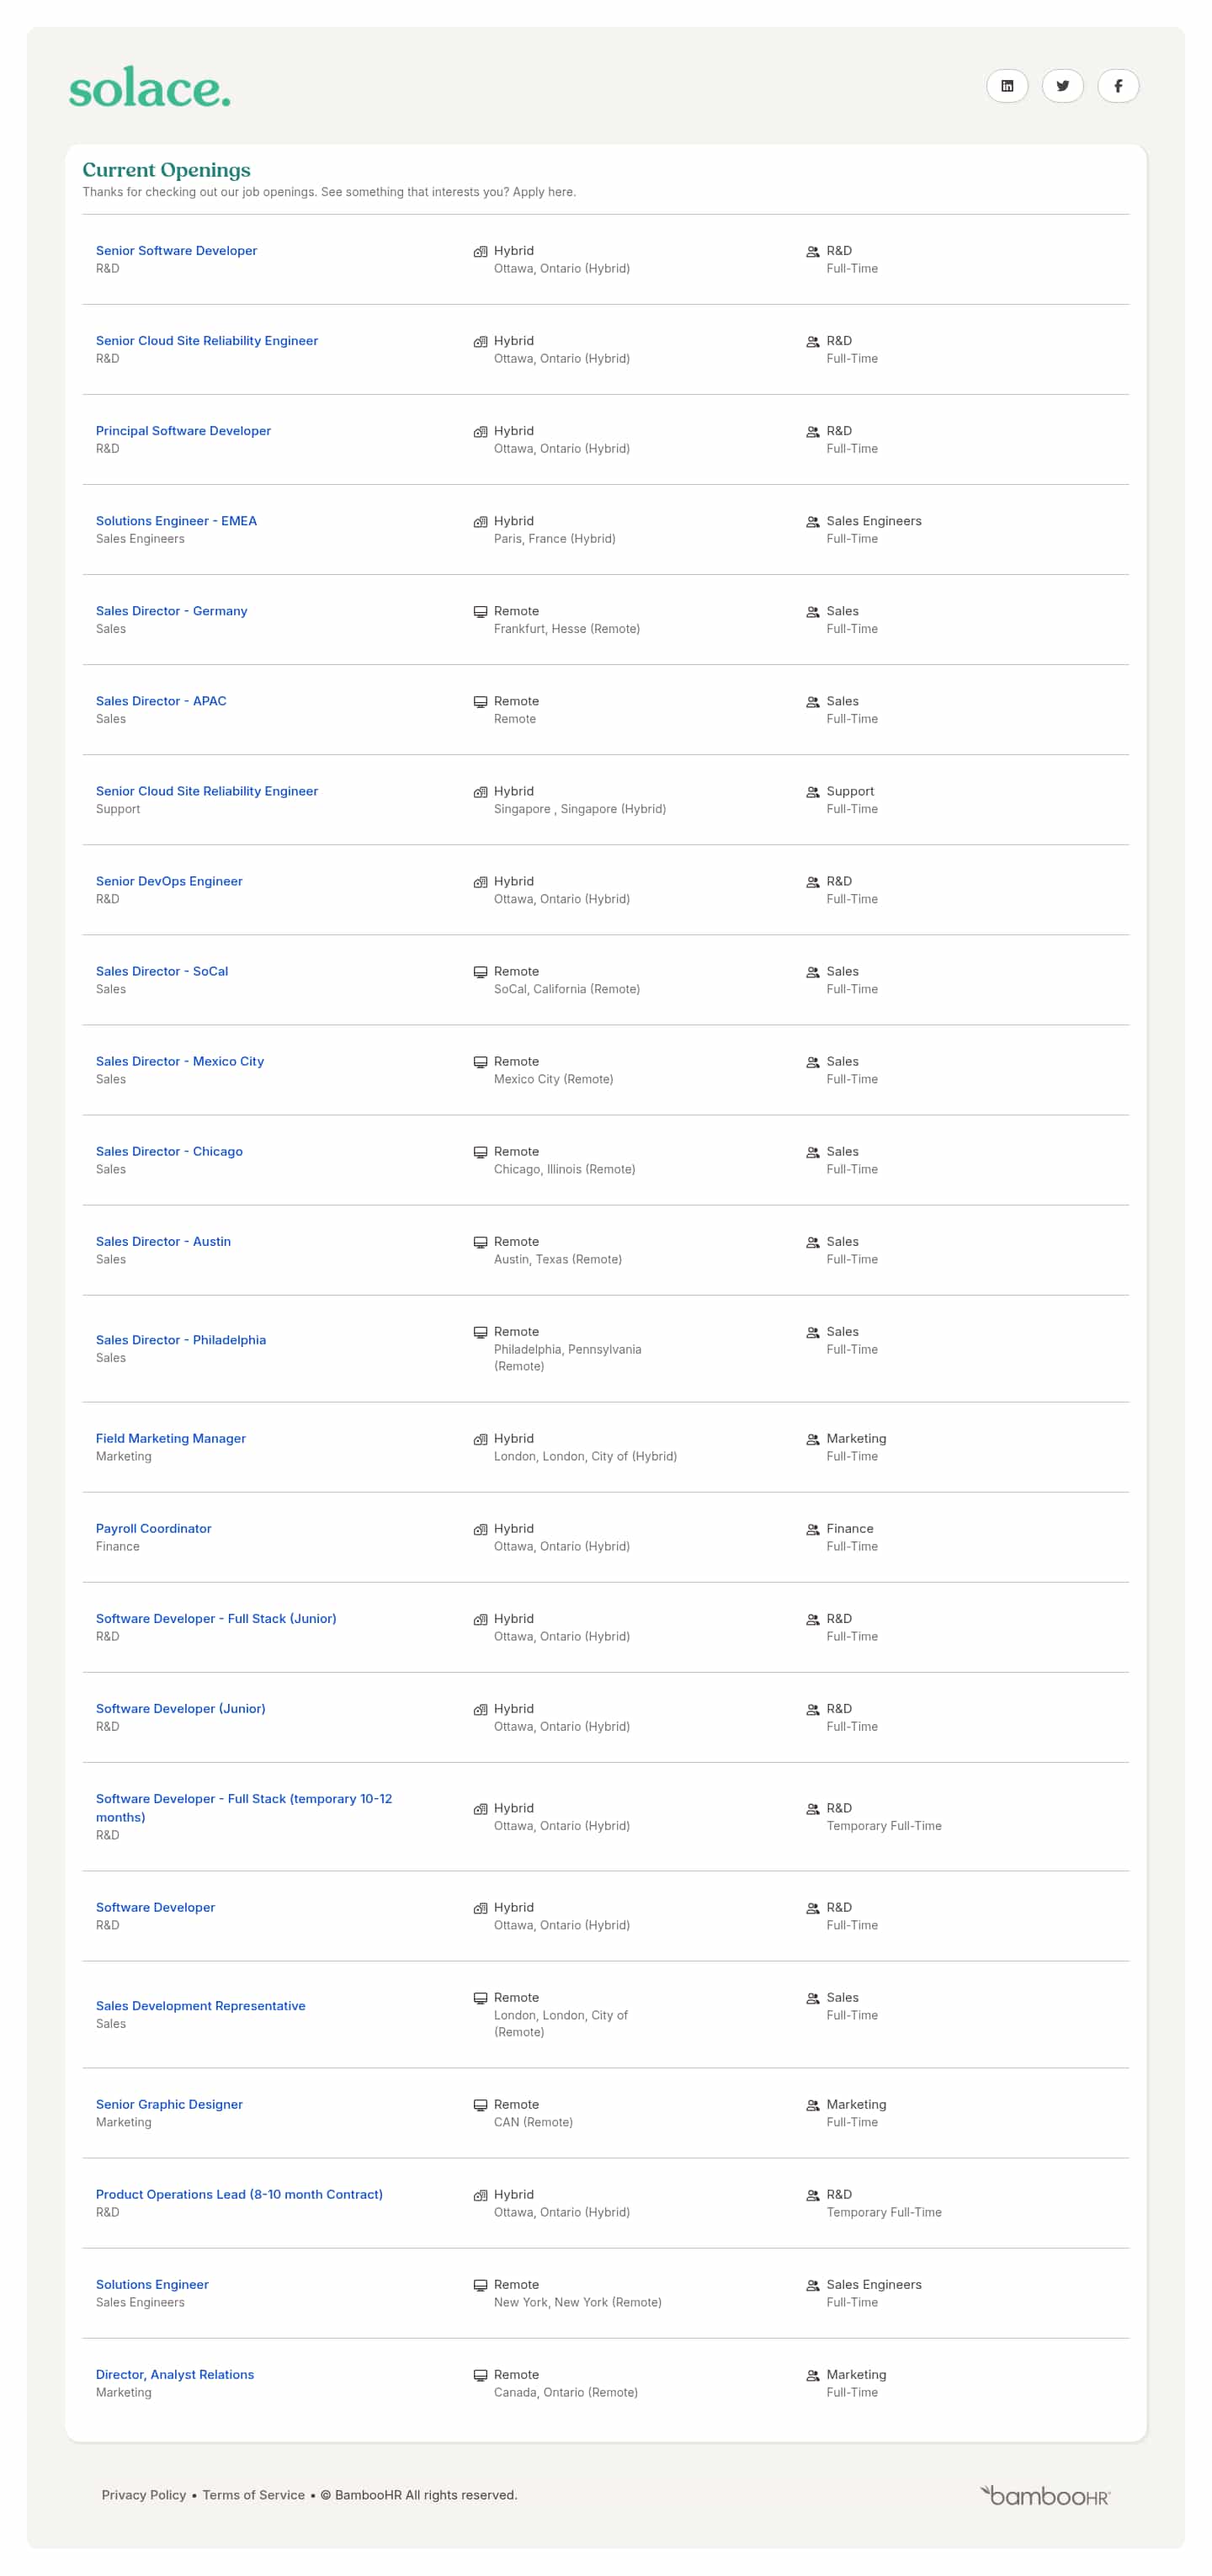The height and width of the screenshot is (2576, 1212).
Task: Click department people icon for Payroll Coordinator row
Action: (813, 1529)
